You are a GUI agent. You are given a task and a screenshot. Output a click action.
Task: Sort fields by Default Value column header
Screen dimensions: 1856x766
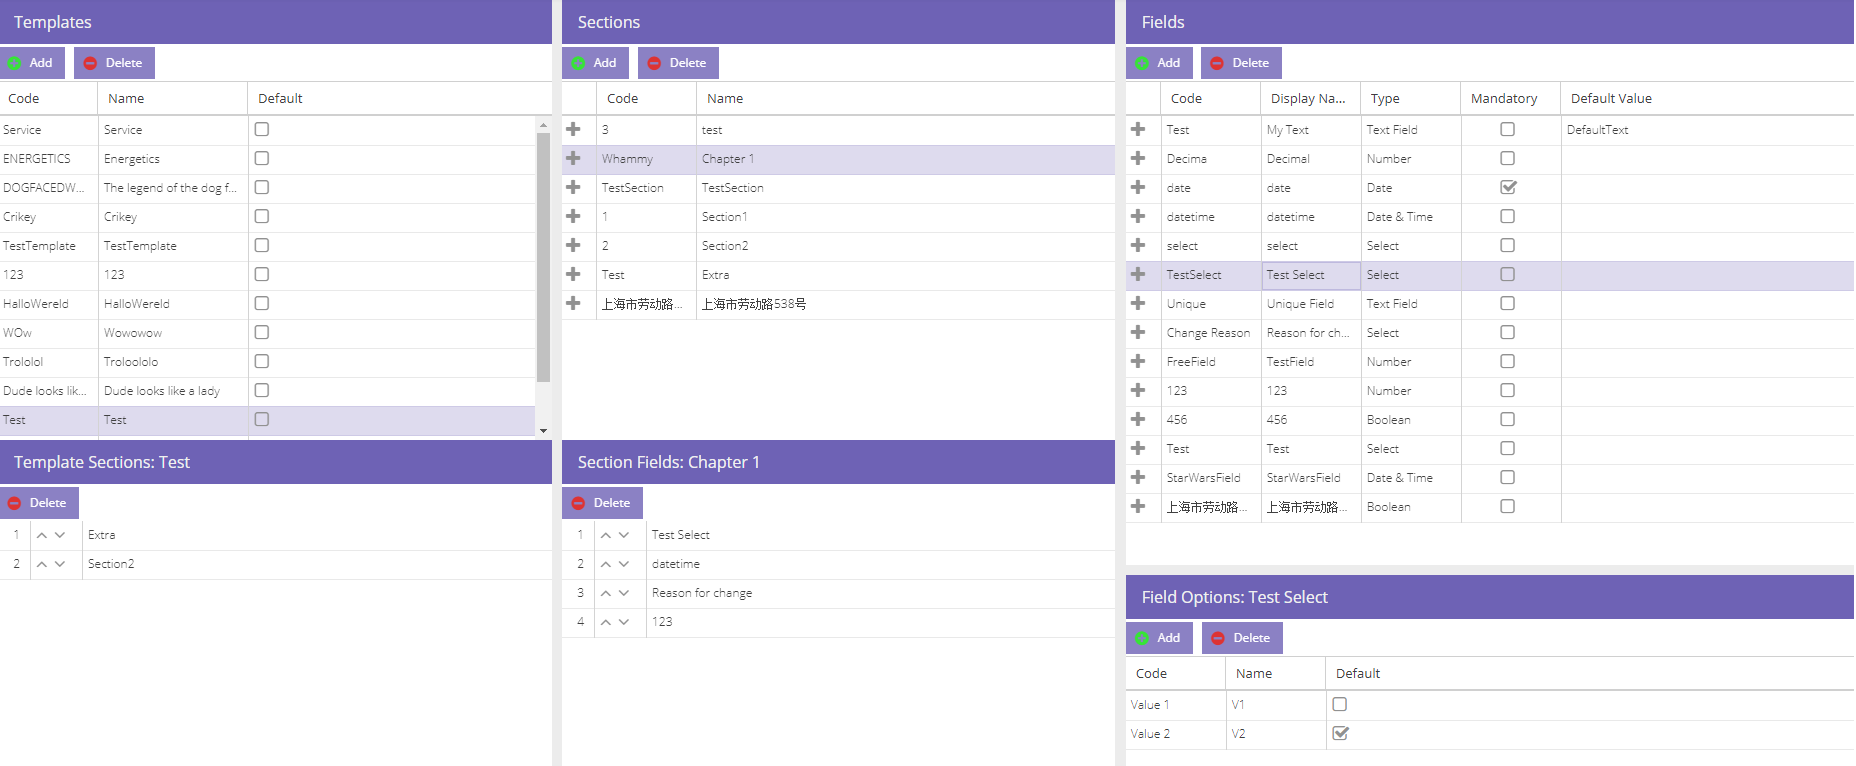point(1707,98)
